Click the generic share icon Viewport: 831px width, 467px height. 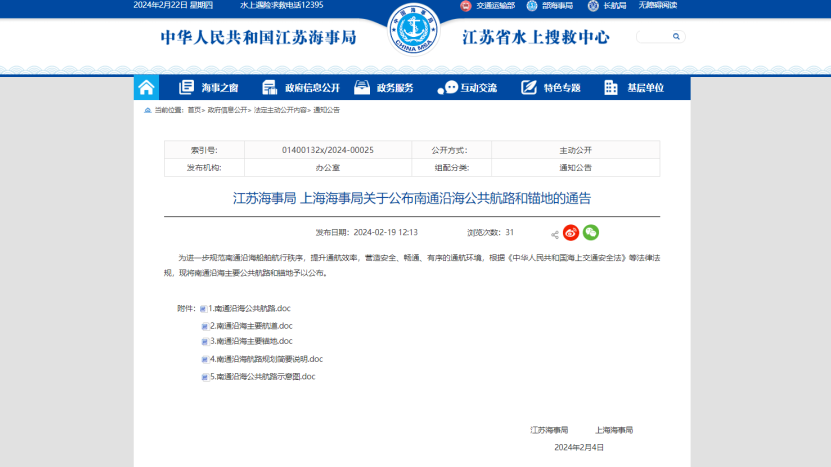tap(555, 235)
